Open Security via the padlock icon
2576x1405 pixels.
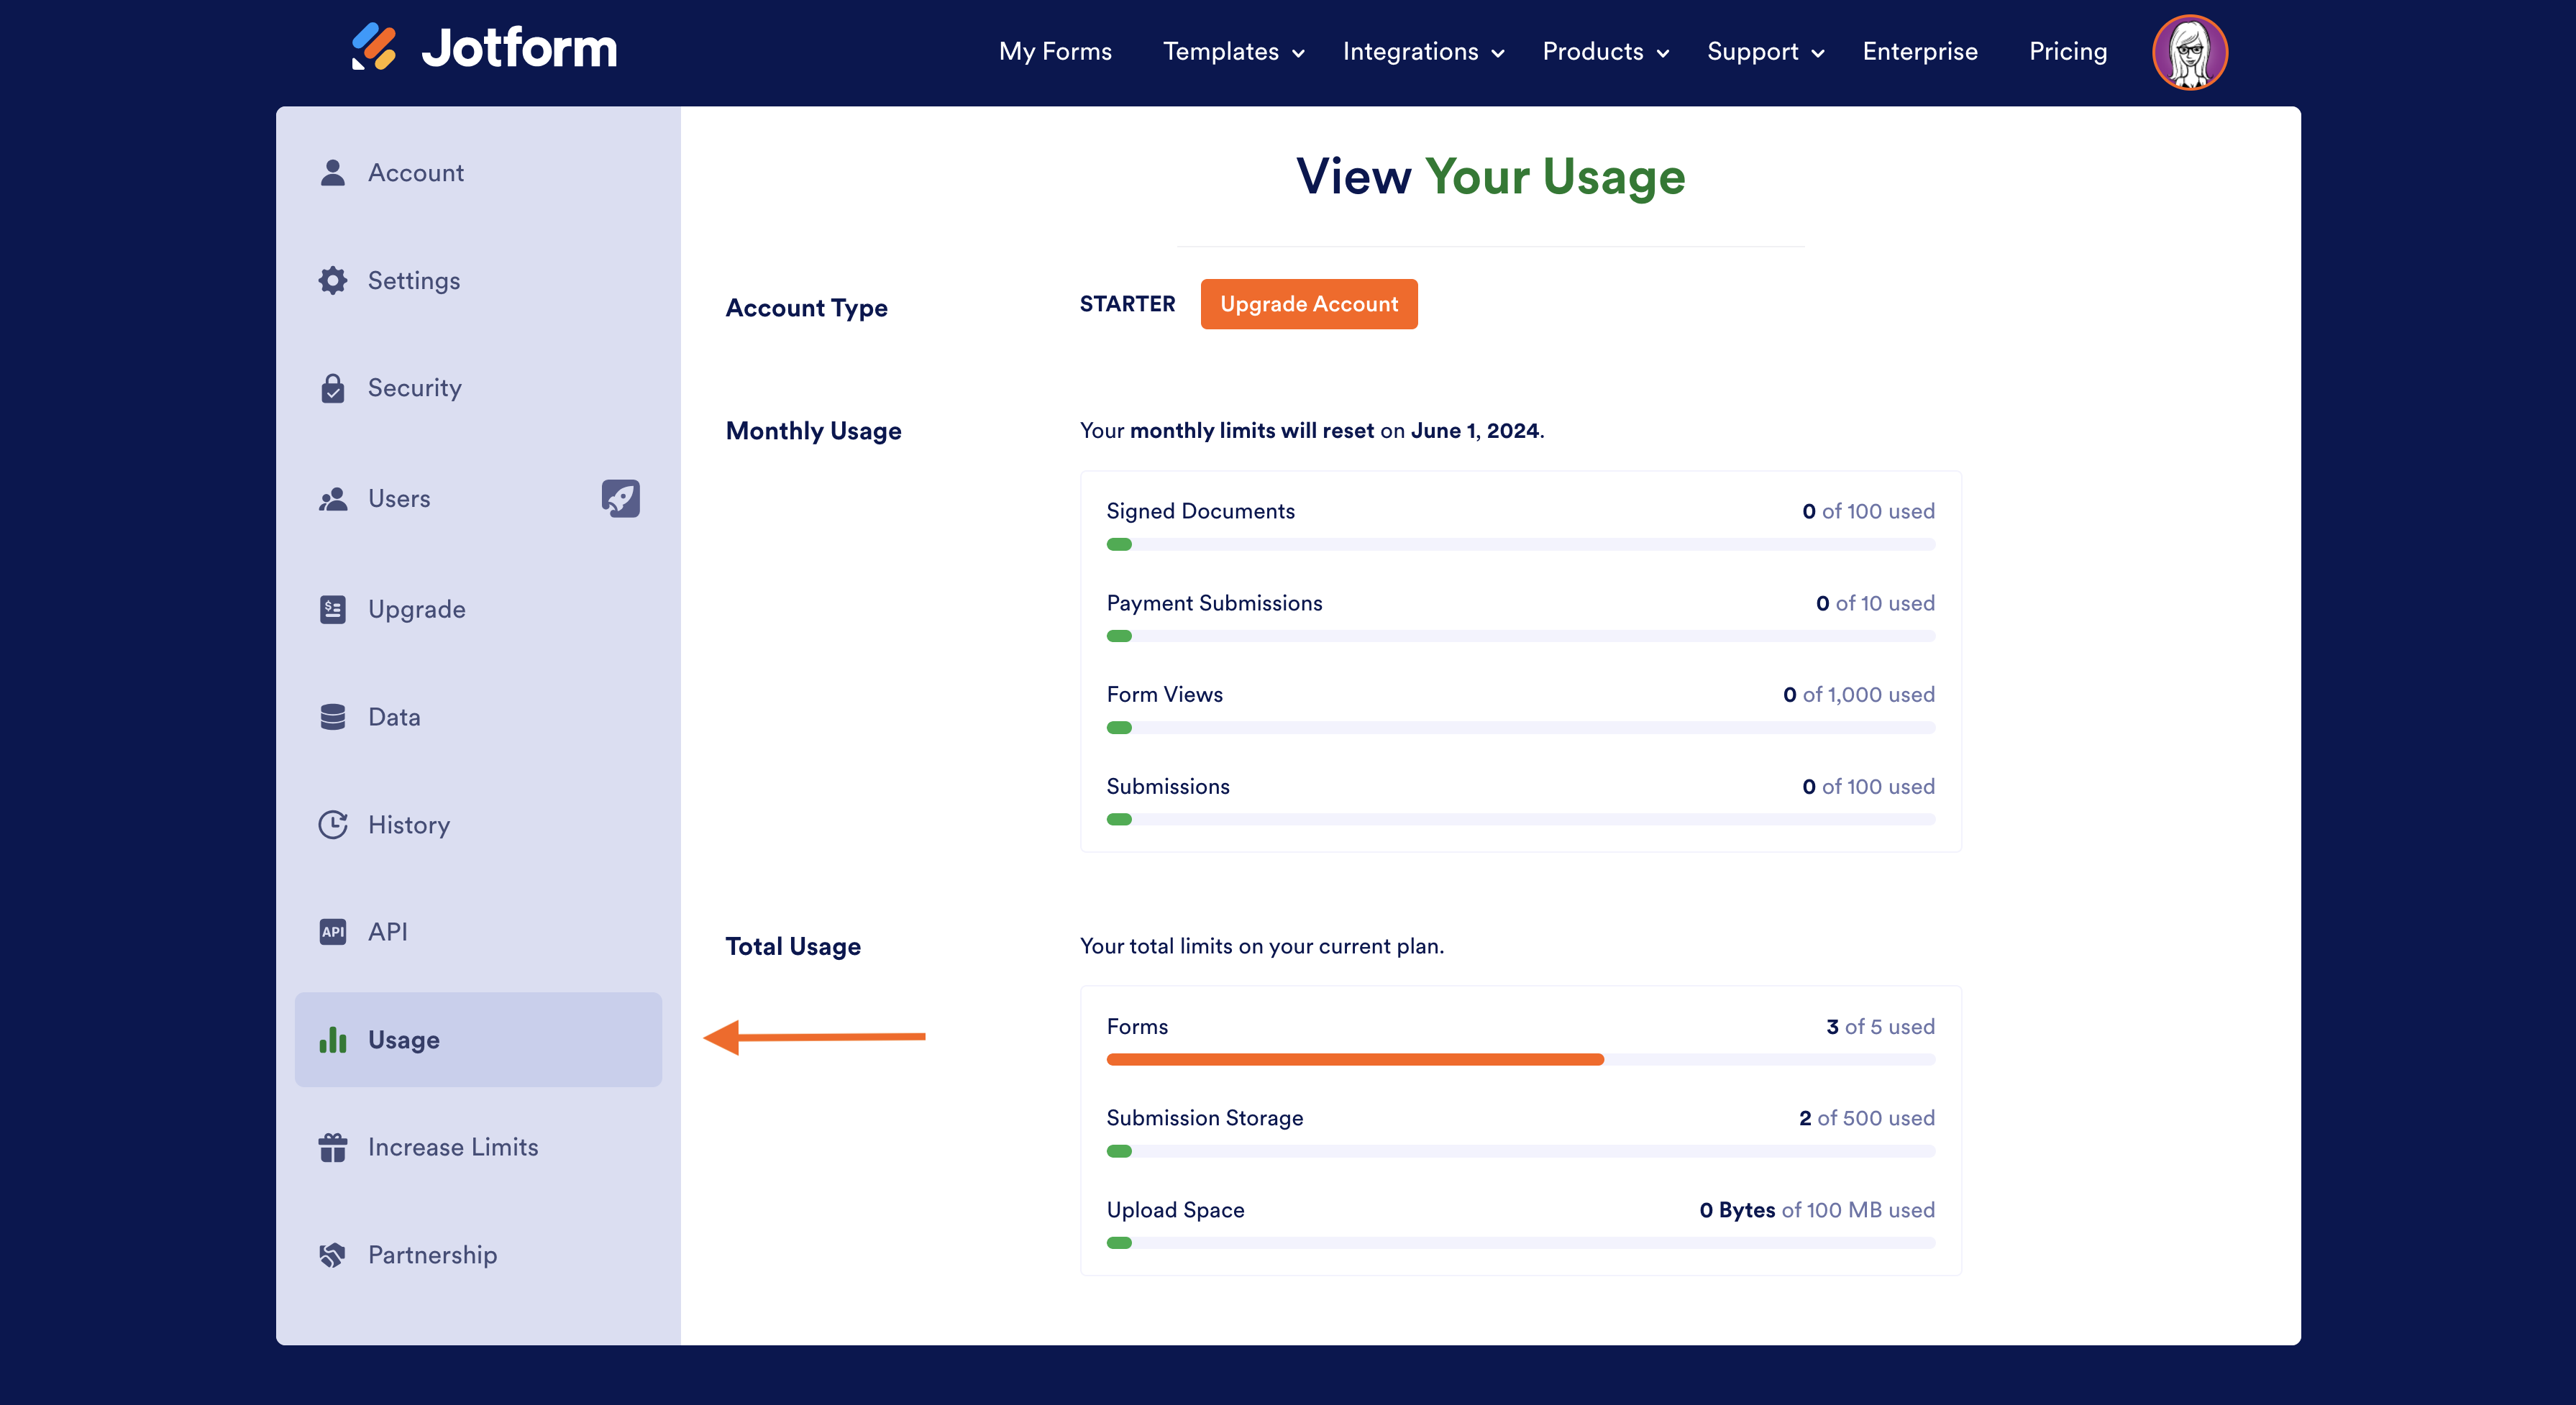coord(333,388)
